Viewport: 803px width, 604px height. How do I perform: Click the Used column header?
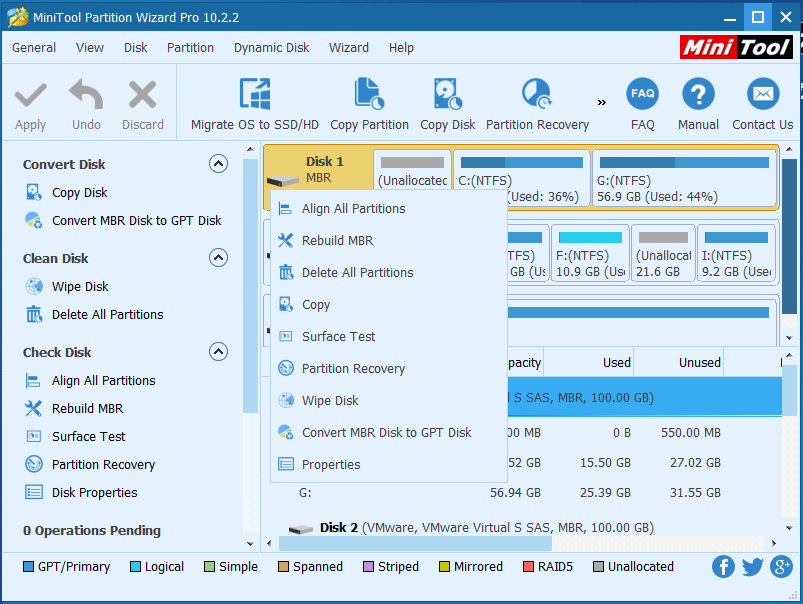(588, 362)
